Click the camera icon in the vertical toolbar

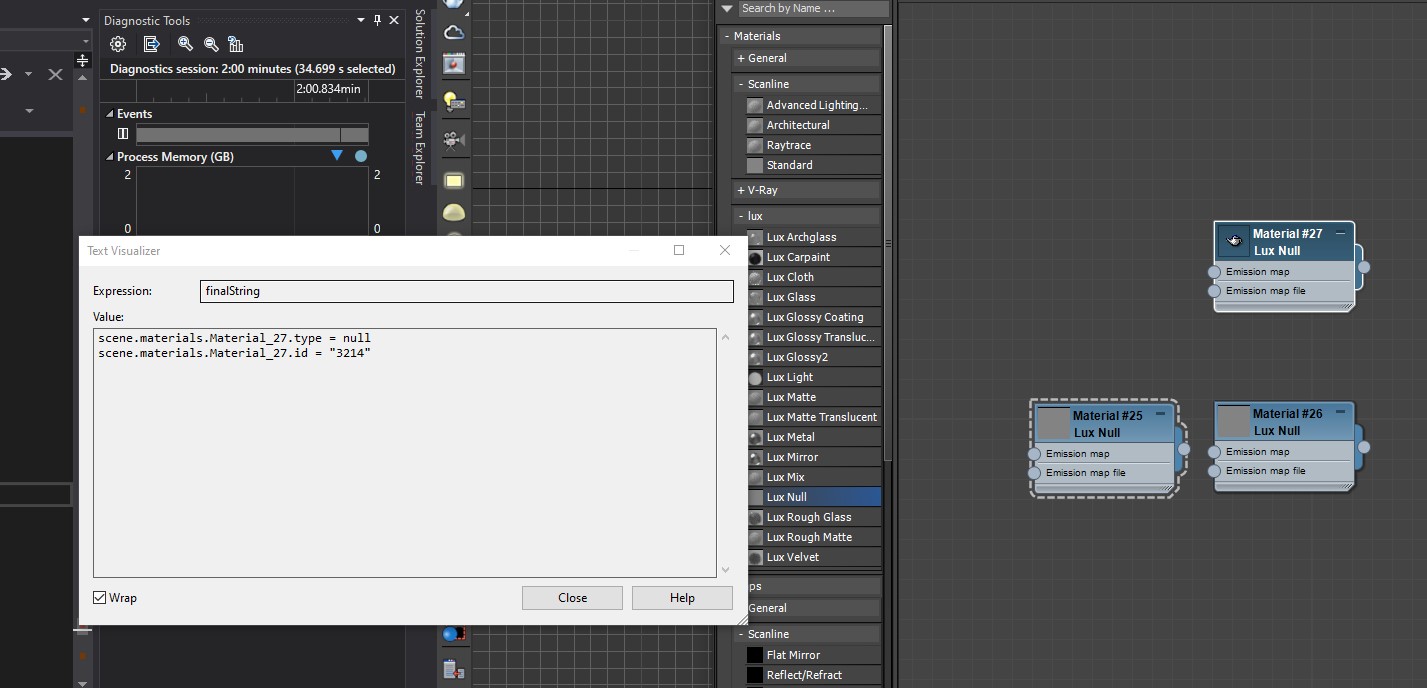pyautogui.click(x=454, y=139)
